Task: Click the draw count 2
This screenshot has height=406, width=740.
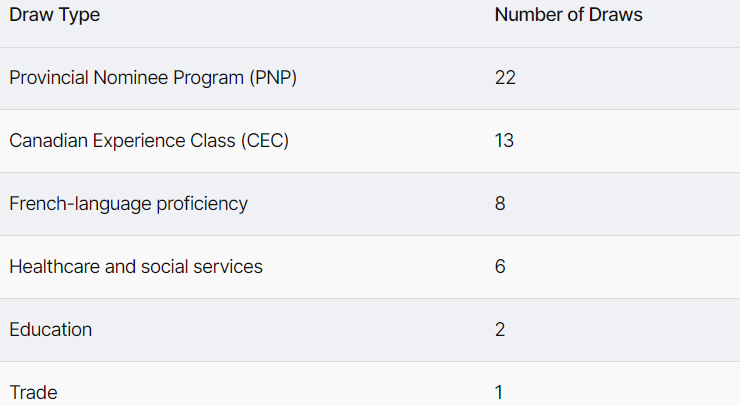Action: coord(500,330)
